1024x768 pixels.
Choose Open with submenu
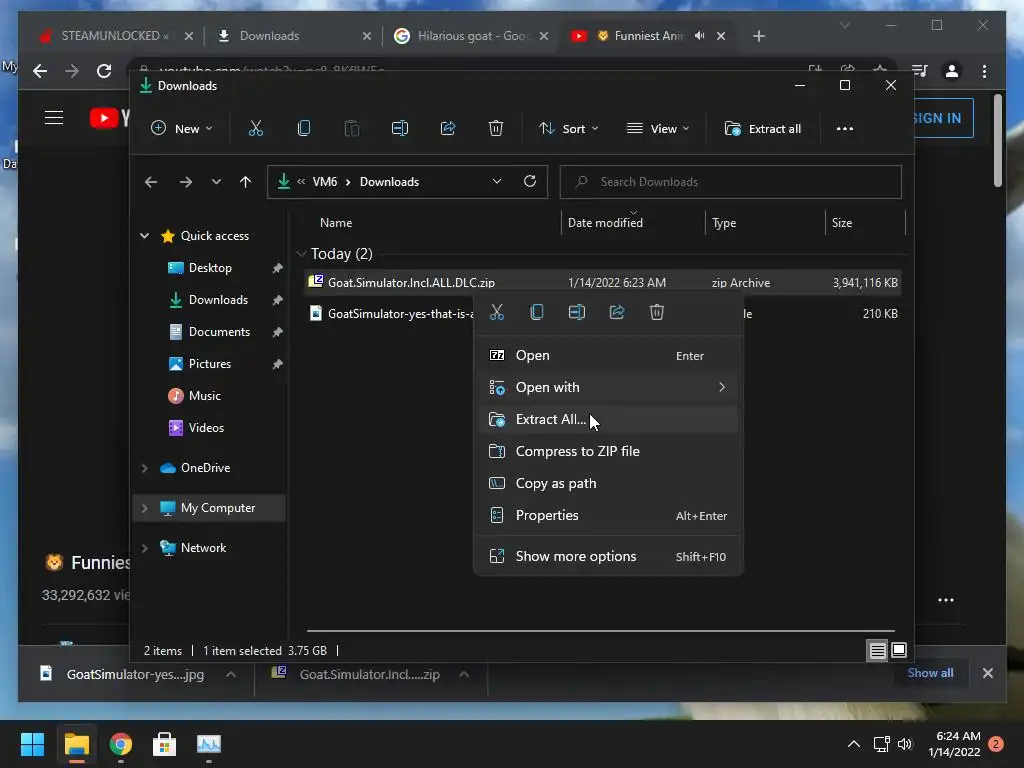pos(609,387)
